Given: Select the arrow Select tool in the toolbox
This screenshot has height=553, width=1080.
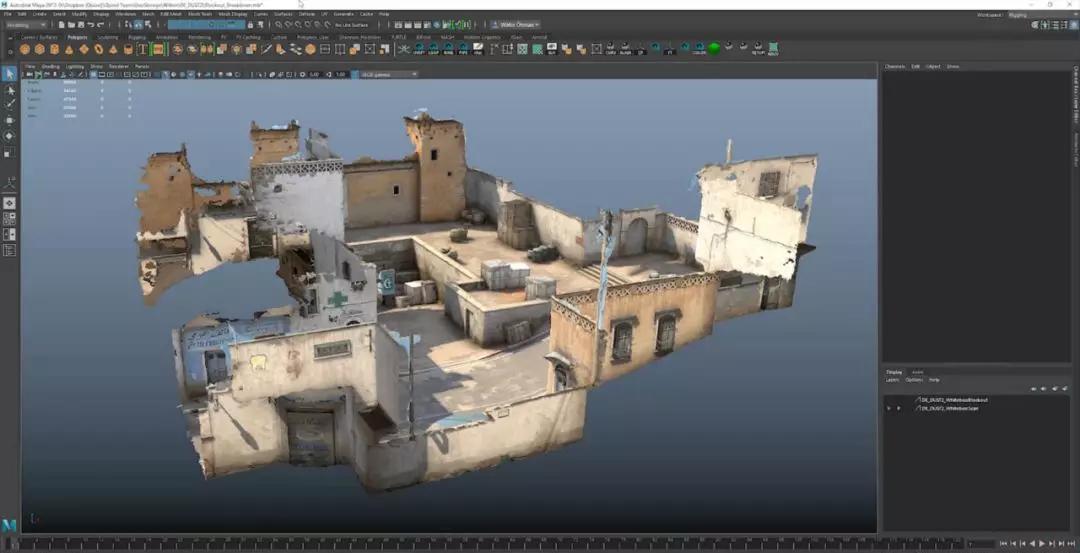Looking at the screenshot, I should coord(10,74).
